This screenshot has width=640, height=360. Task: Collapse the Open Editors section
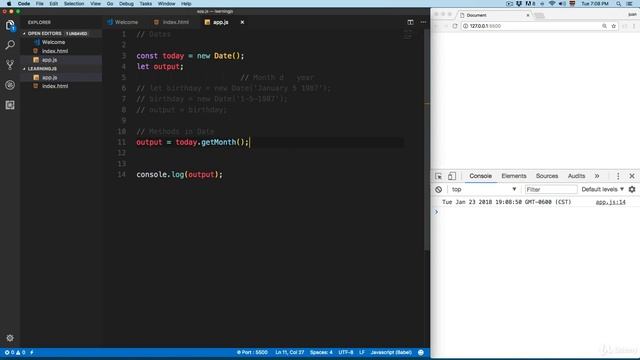pos(44,33)
